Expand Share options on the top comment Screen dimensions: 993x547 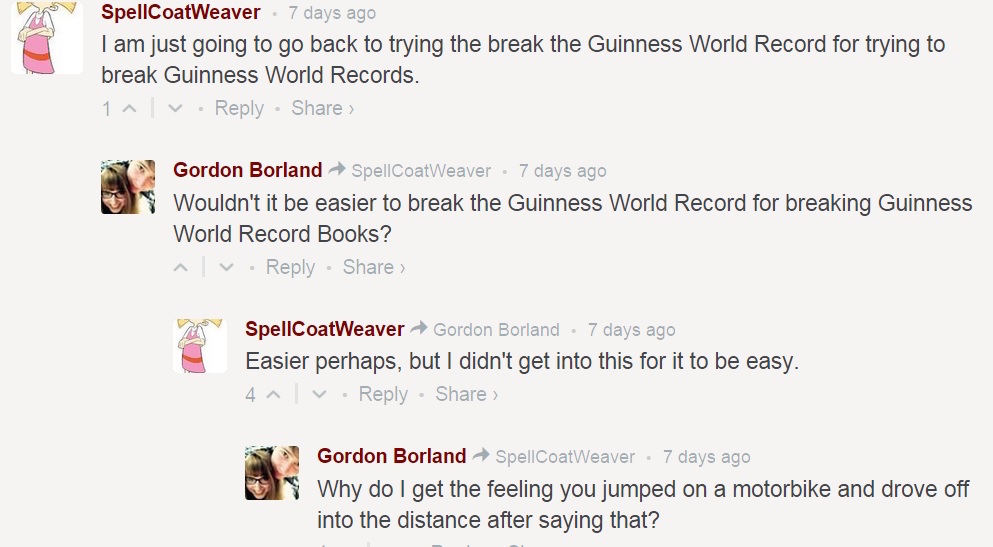coord(322,108)
